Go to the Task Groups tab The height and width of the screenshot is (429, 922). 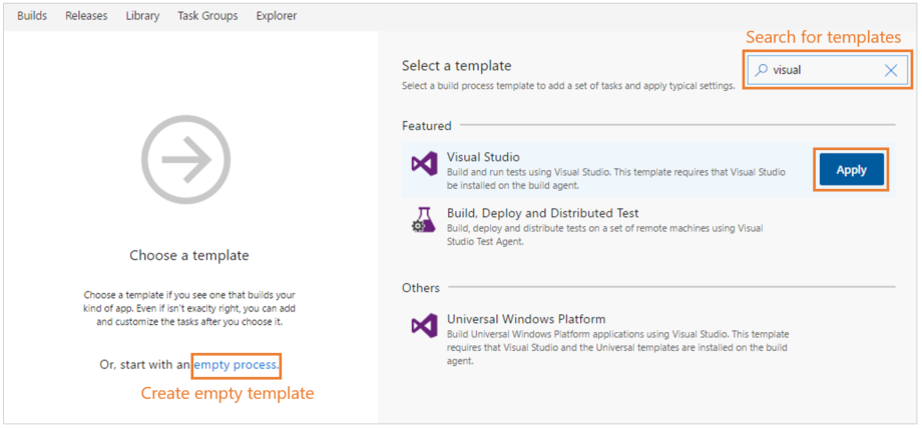(208, 16)
